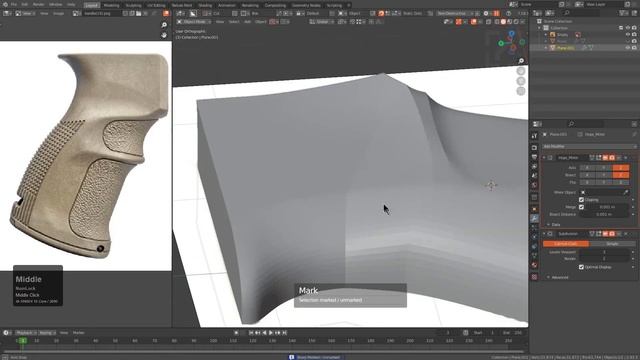
Task: Play the timeline animation forward
Action: [271, 333]
